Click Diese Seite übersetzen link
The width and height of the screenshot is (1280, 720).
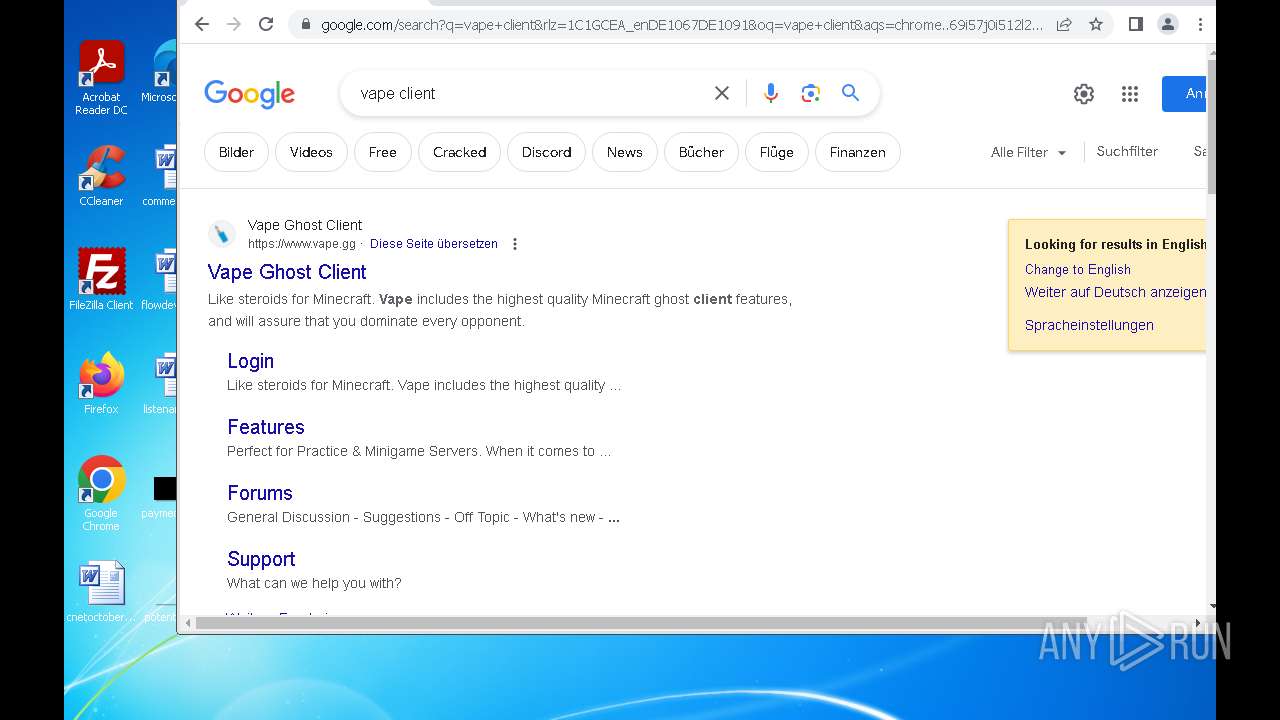pos(433,244)
